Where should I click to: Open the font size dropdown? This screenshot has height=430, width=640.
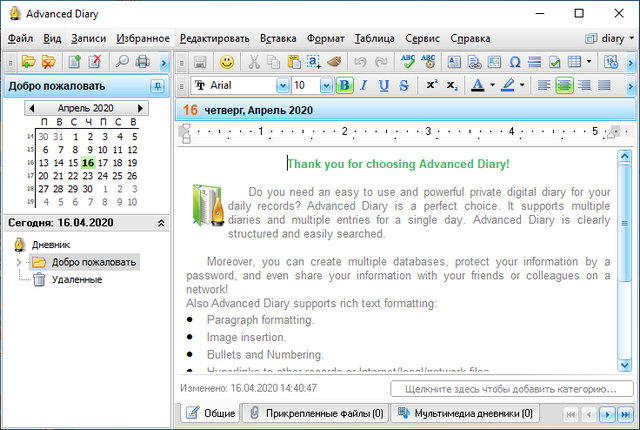[327, 86]
